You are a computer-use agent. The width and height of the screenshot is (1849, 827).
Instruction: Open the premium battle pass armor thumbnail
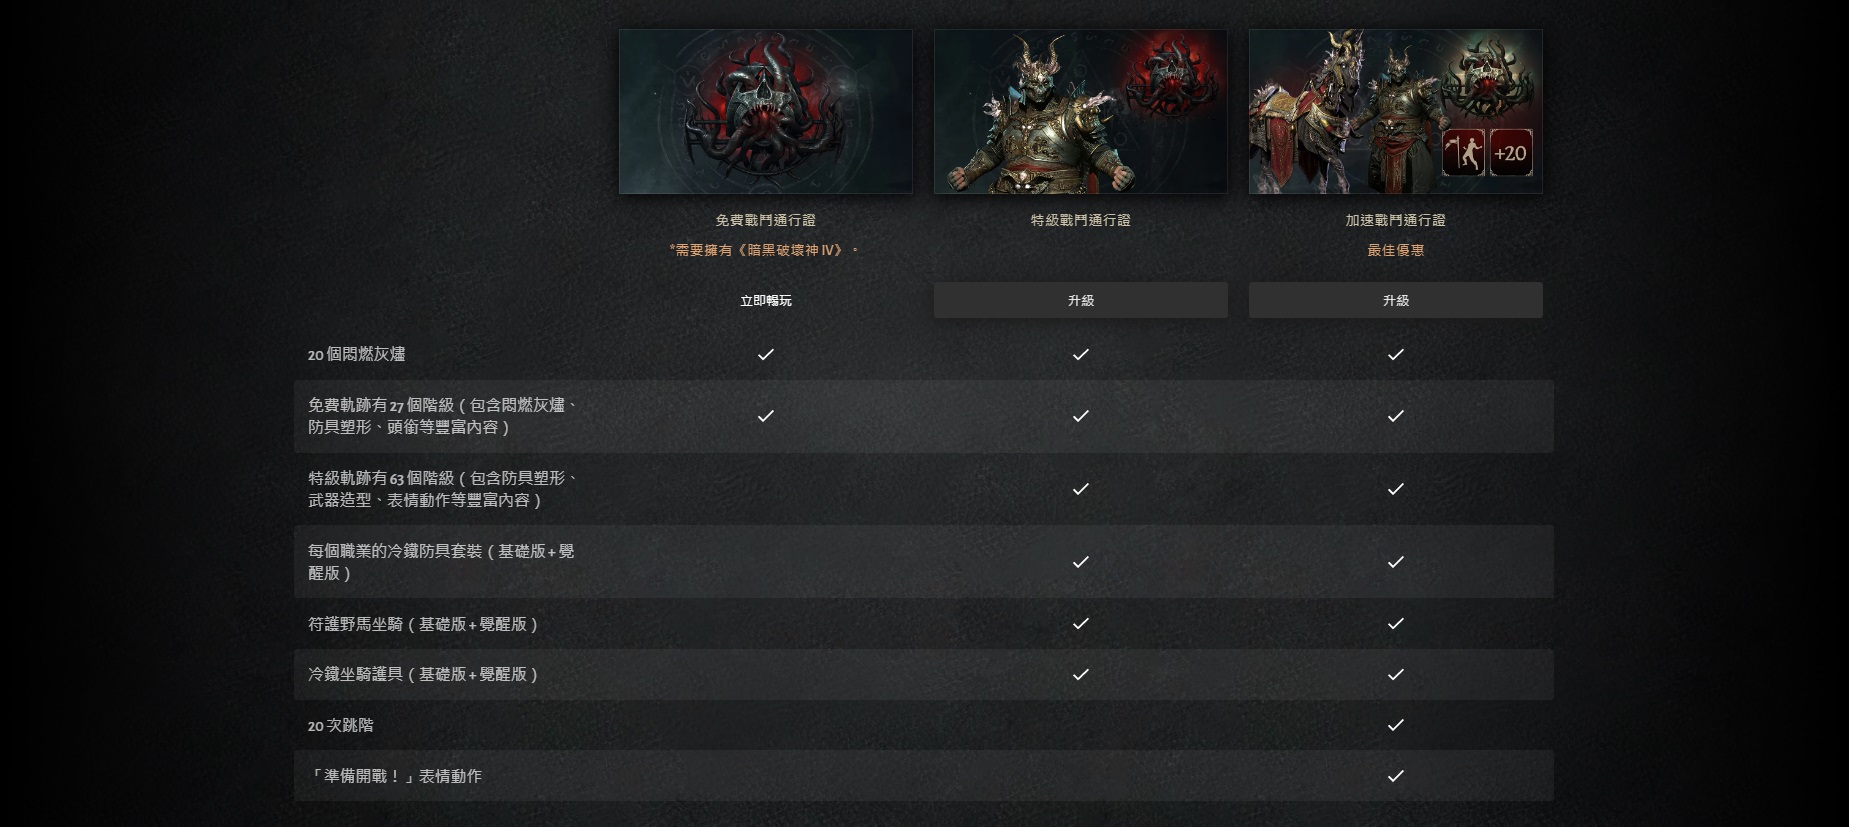point(1081,111)
